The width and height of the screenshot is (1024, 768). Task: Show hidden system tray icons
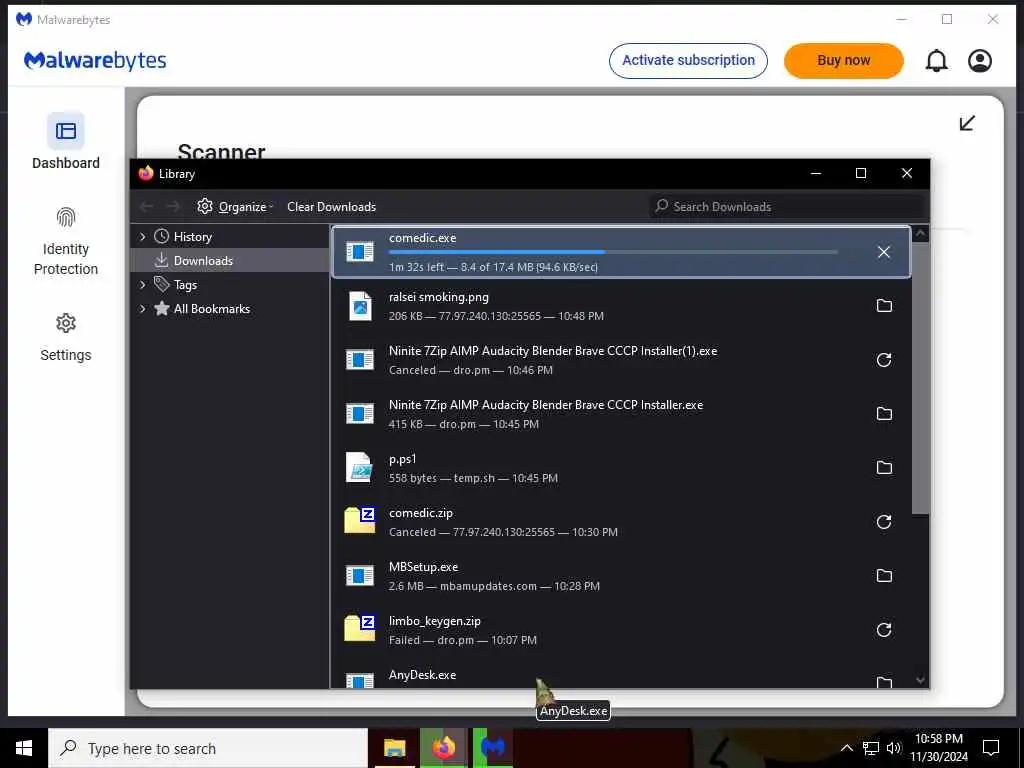pyautogui.click(x=846, y=748)
